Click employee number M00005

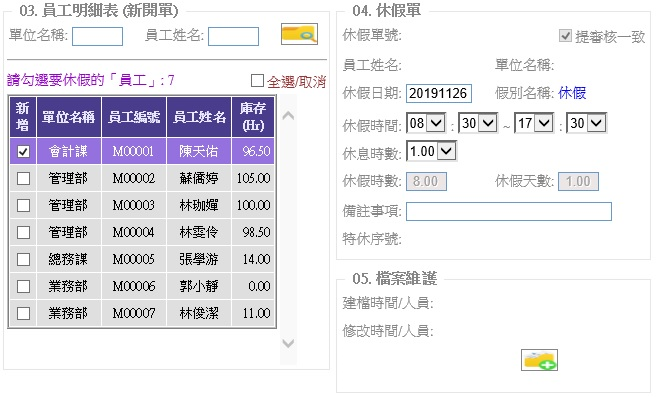click(x=133, y=259)
